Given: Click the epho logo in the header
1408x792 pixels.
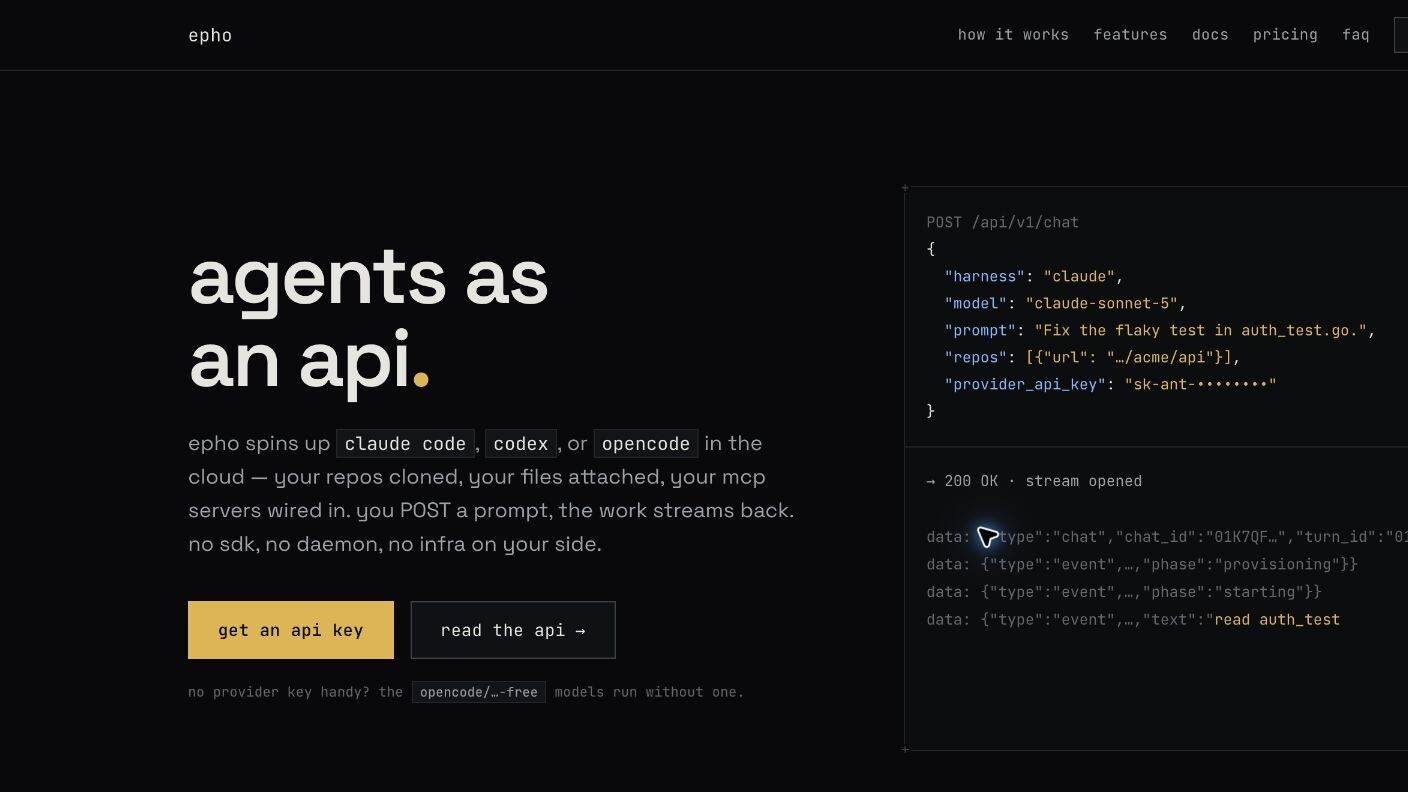Looking at the screenshot, I should (210, 35).
